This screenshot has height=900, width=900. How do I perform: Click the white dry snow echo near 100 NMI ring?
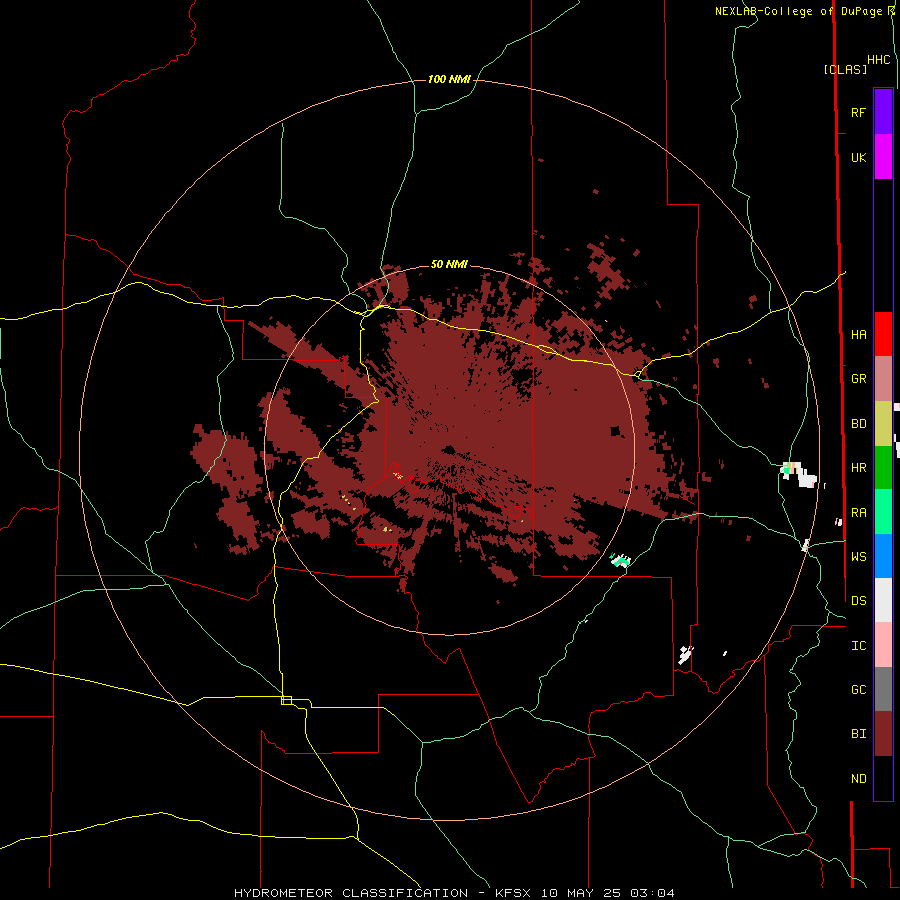click(x=800, y=474)
